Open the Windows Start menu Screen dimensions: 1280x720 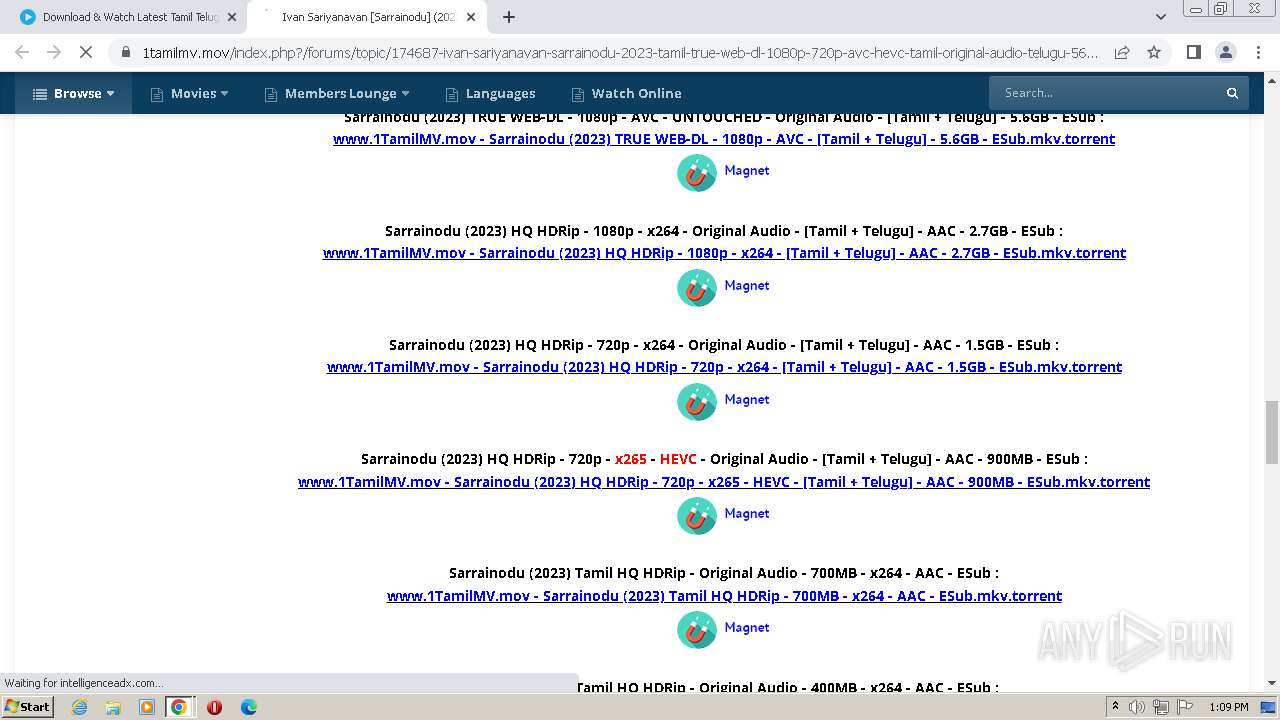[28, 707]
